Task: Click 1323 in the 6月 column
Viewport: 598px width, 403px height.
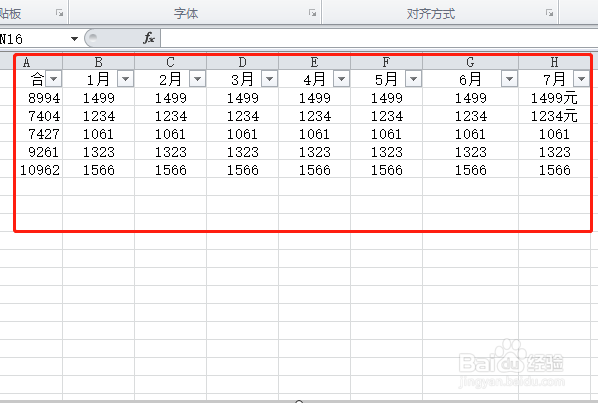Action: (x=471, y=152)
